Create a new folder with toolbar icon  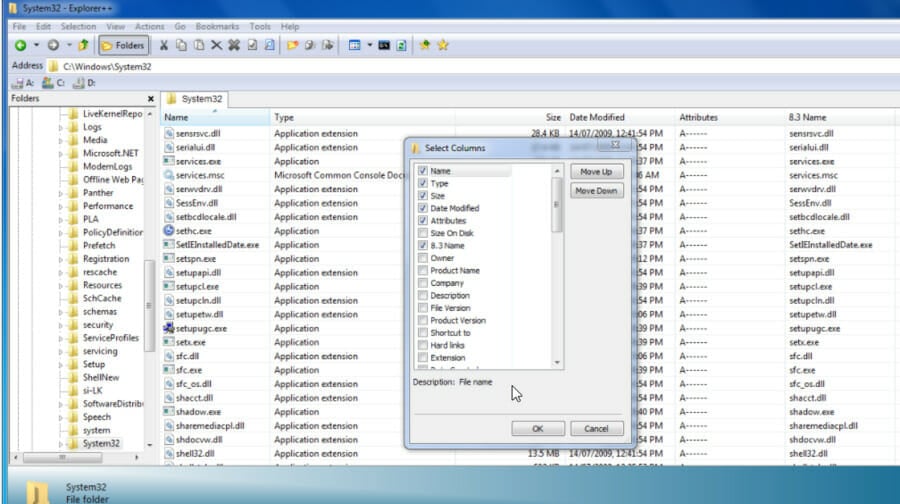(x=293, y=45)
